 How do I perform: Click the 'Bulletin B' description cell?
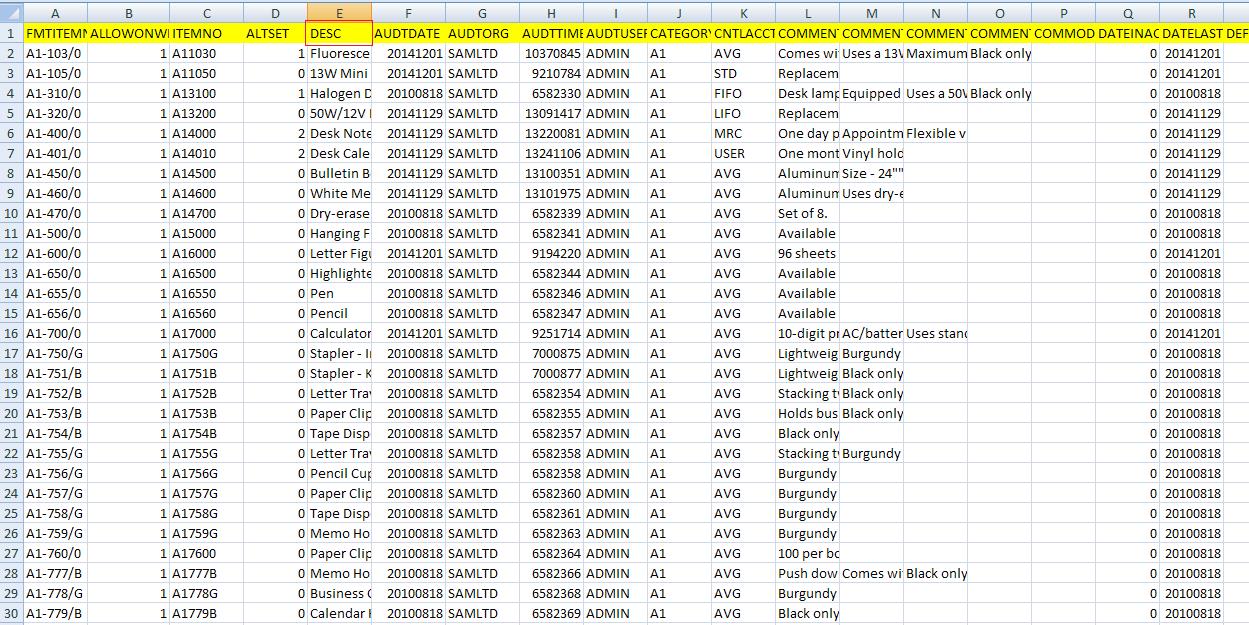[x=339, y=173]
